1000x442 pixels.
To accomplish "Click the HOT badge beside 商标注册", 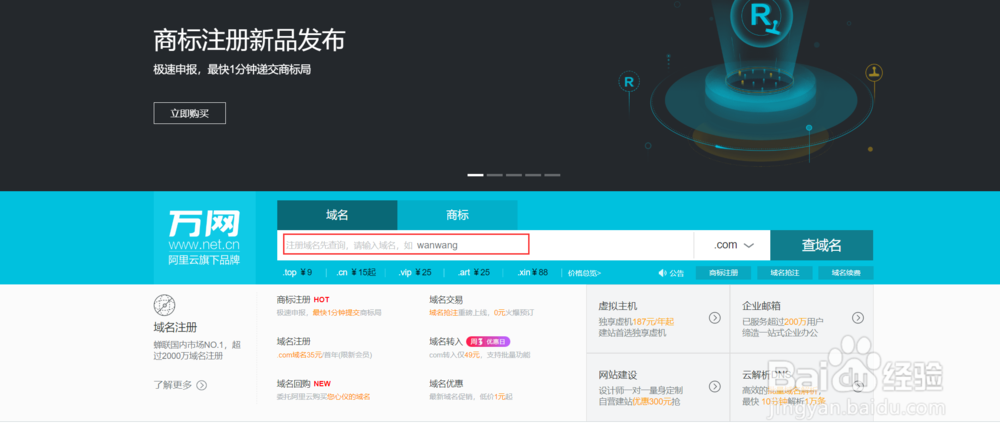I will click(x=321, y=299).
